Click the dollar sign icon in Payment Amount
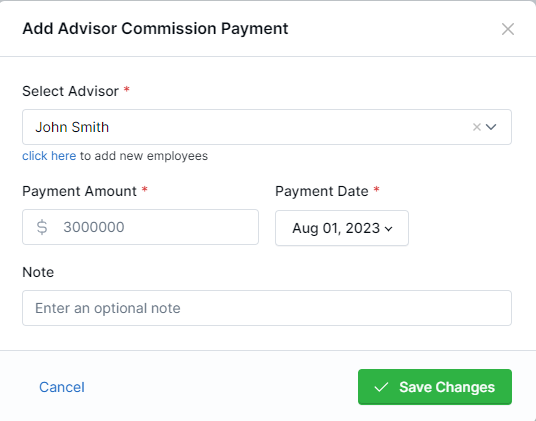This screenshot has width=536, height=421. pyautogui.click(x=42, y=227)
